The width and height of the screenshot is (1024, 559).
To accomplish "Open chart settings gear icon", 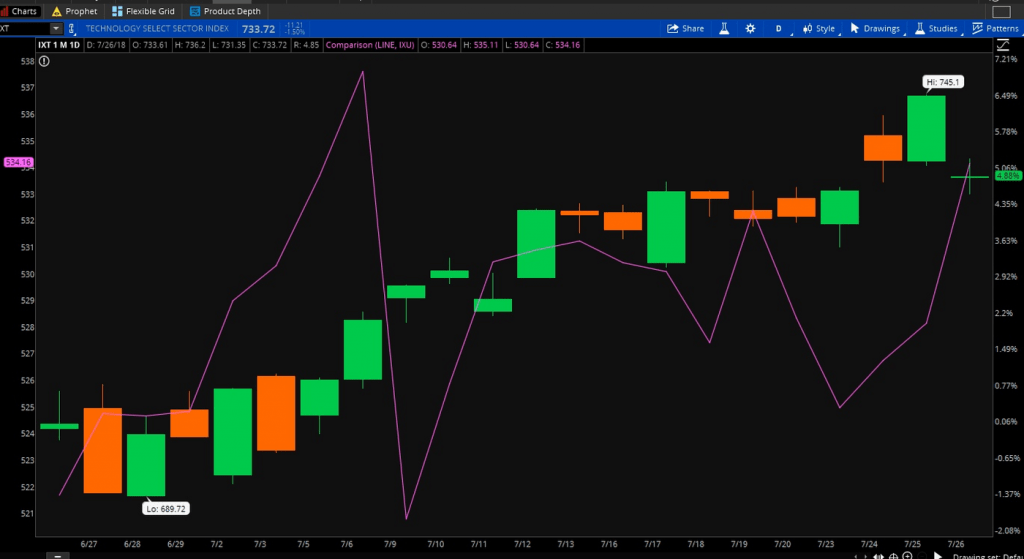I will (750, 29).
